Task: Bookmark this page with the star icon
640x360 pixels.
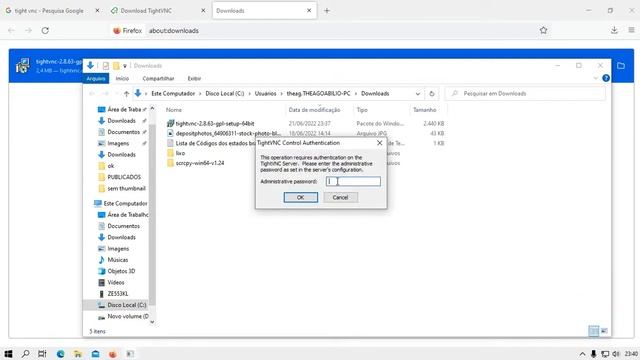Action: pyautogui.click(x=543, y=30)
